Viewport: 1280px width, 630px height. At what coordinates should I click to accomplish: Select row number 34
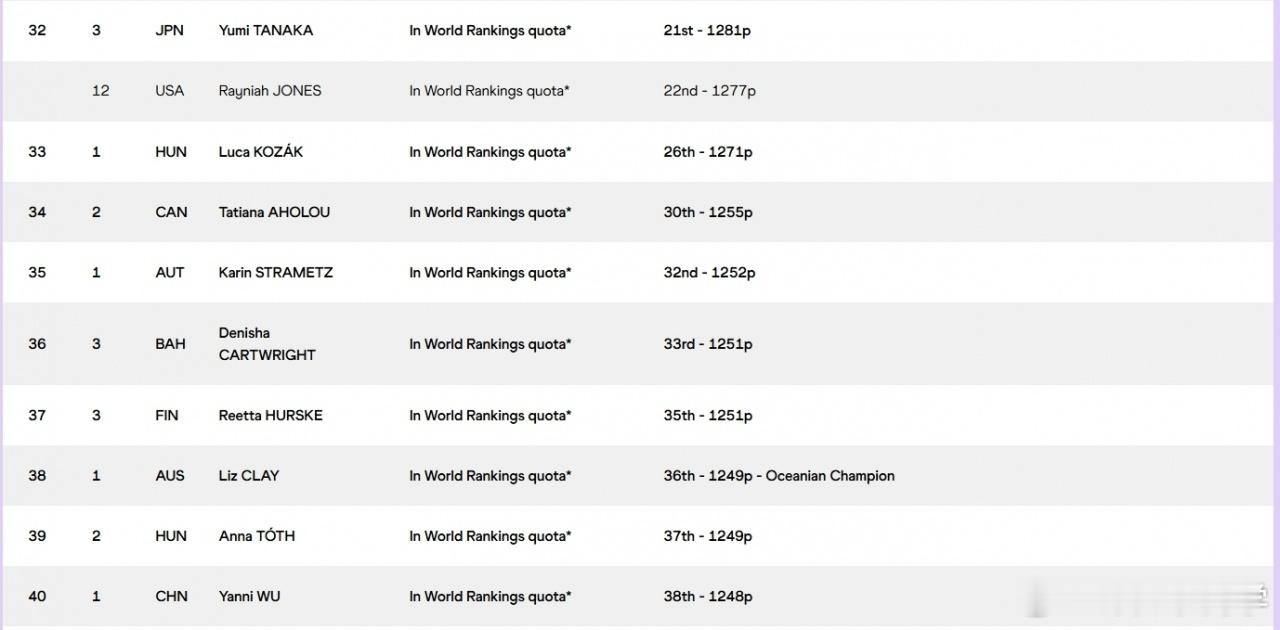[x=37, y=212]
